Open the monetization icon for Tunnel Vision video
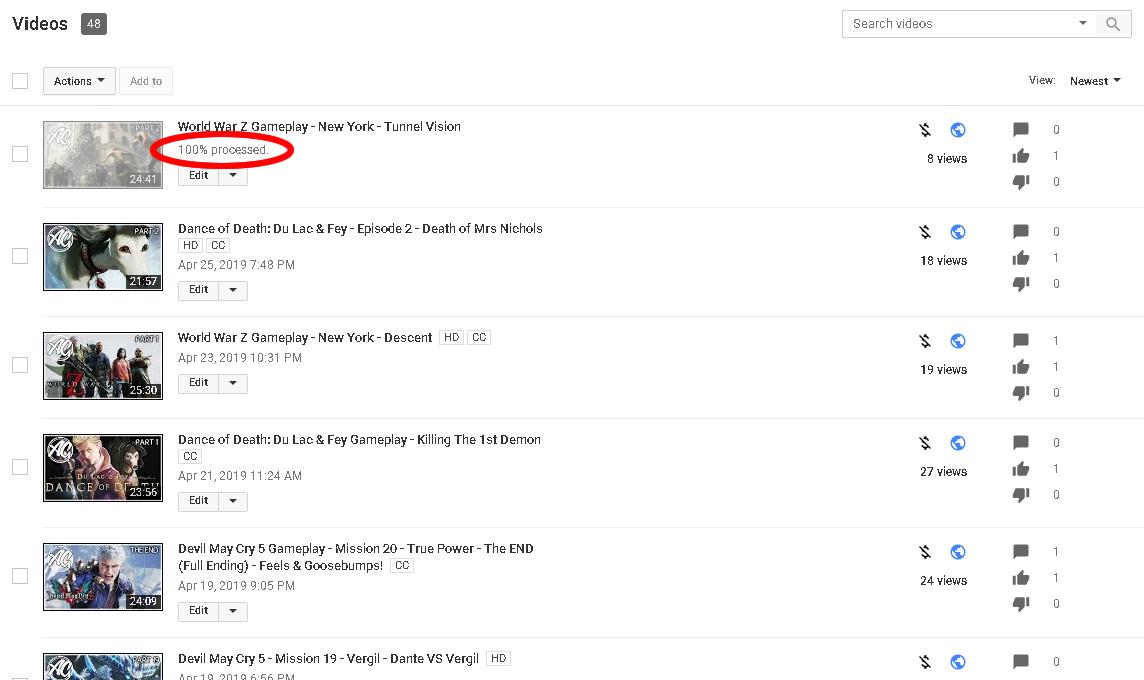The height and width of the screenshot is (680, 1144). pyautogui.click(x=925, y=130)
